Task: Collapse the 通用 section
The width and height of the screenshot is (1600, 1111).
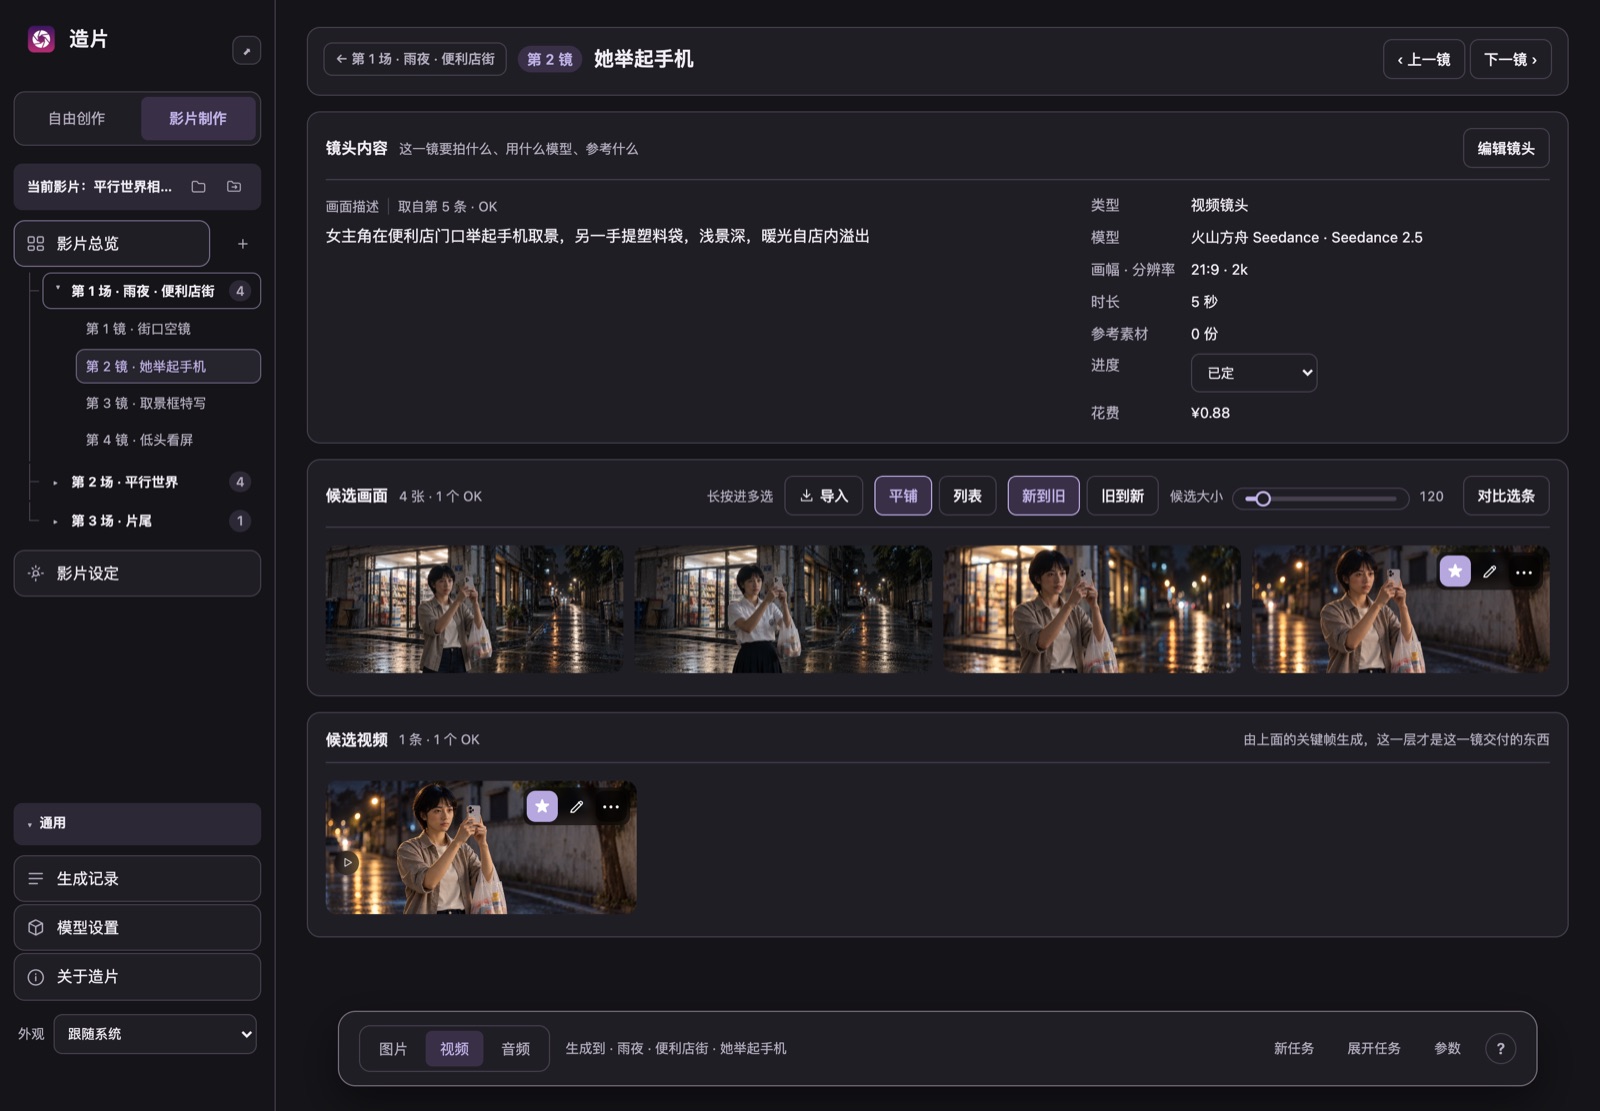Action: (x=137, y=824)
